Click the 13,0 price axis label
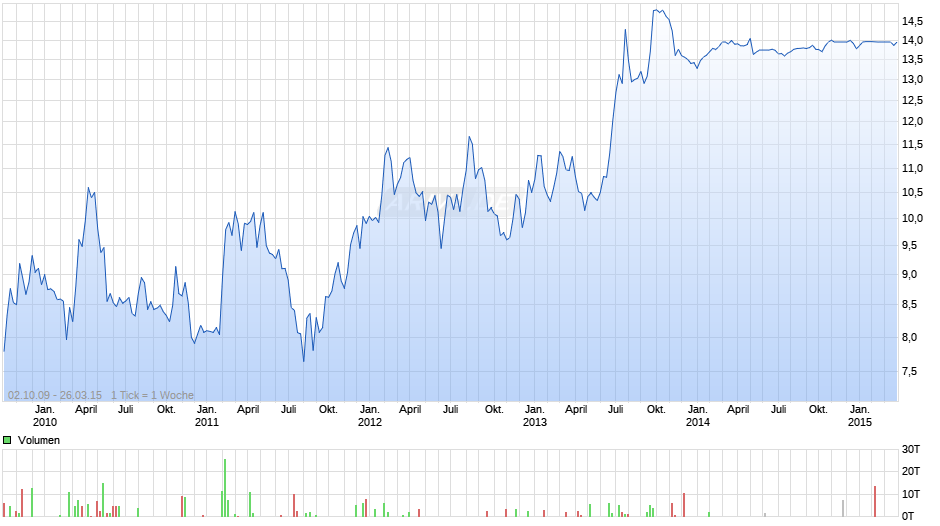 tap(912, 80)
